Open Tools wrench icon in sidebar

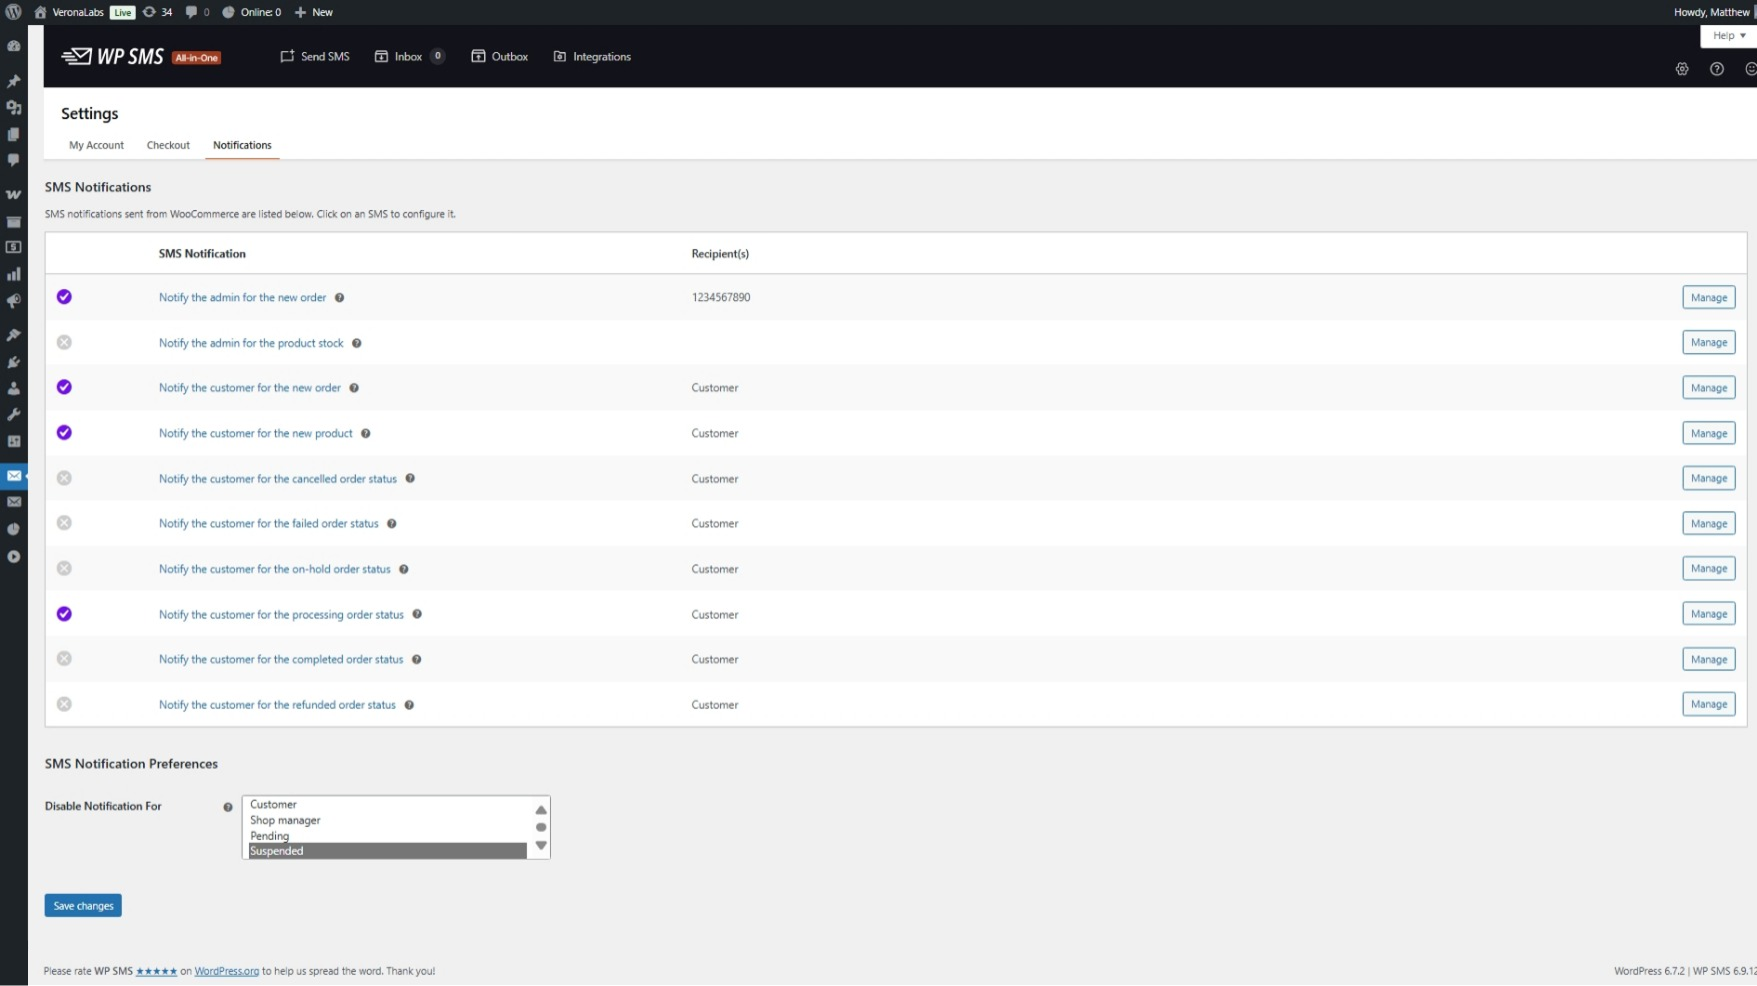[14, 414]
